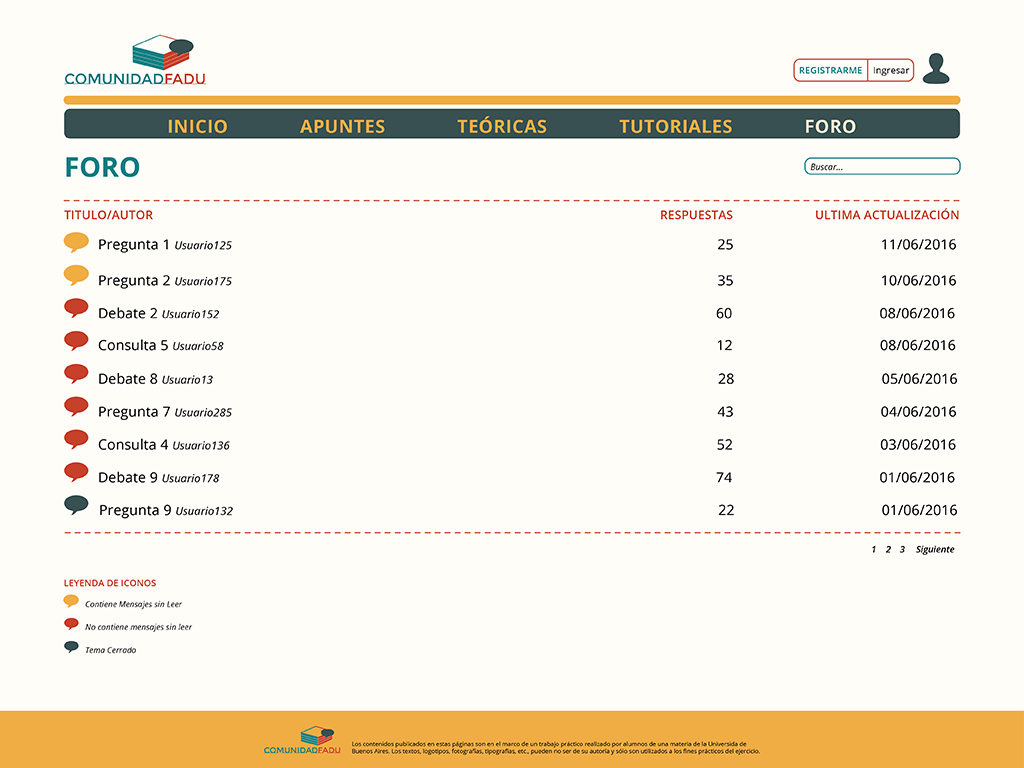The height and width of the screenshot is (768, 1024).
Task: Open the Pregunta 7 thread by Usuario285
Action: [134, 412]
